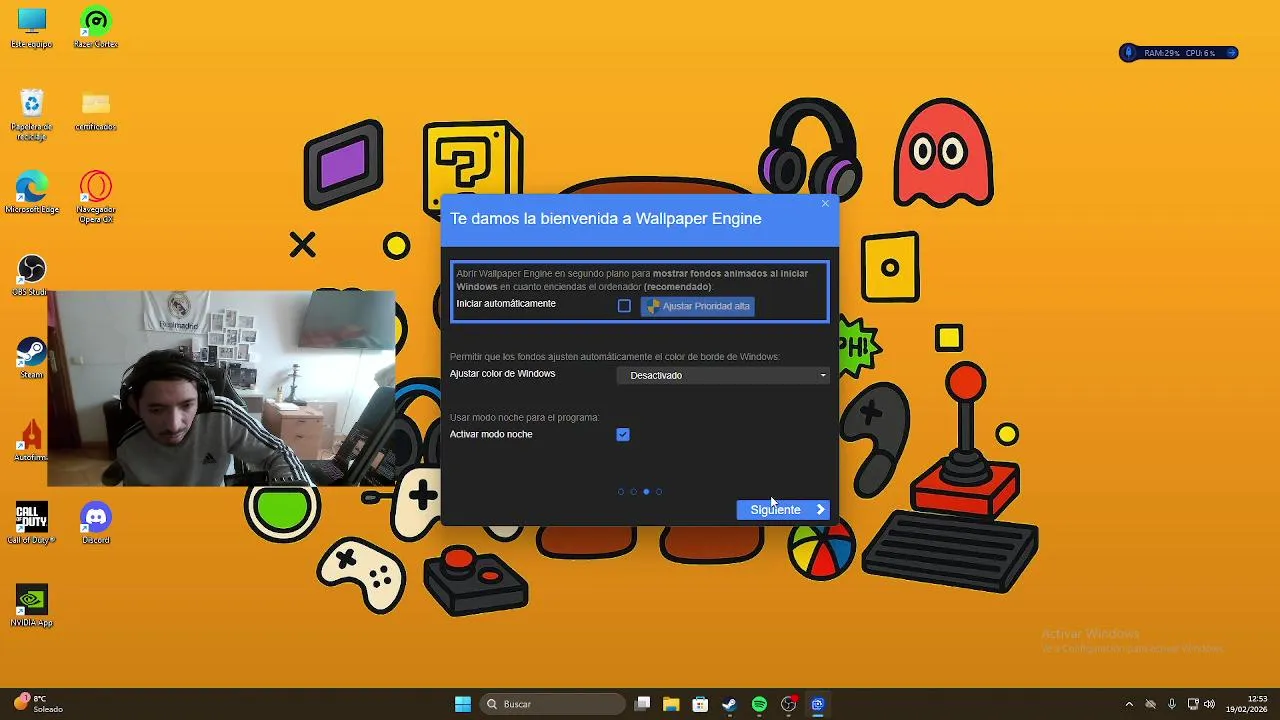The width and height of the screenshot is (1280, 720).
Task: Show hidden system tray icons
Action: coord(1129,704)
